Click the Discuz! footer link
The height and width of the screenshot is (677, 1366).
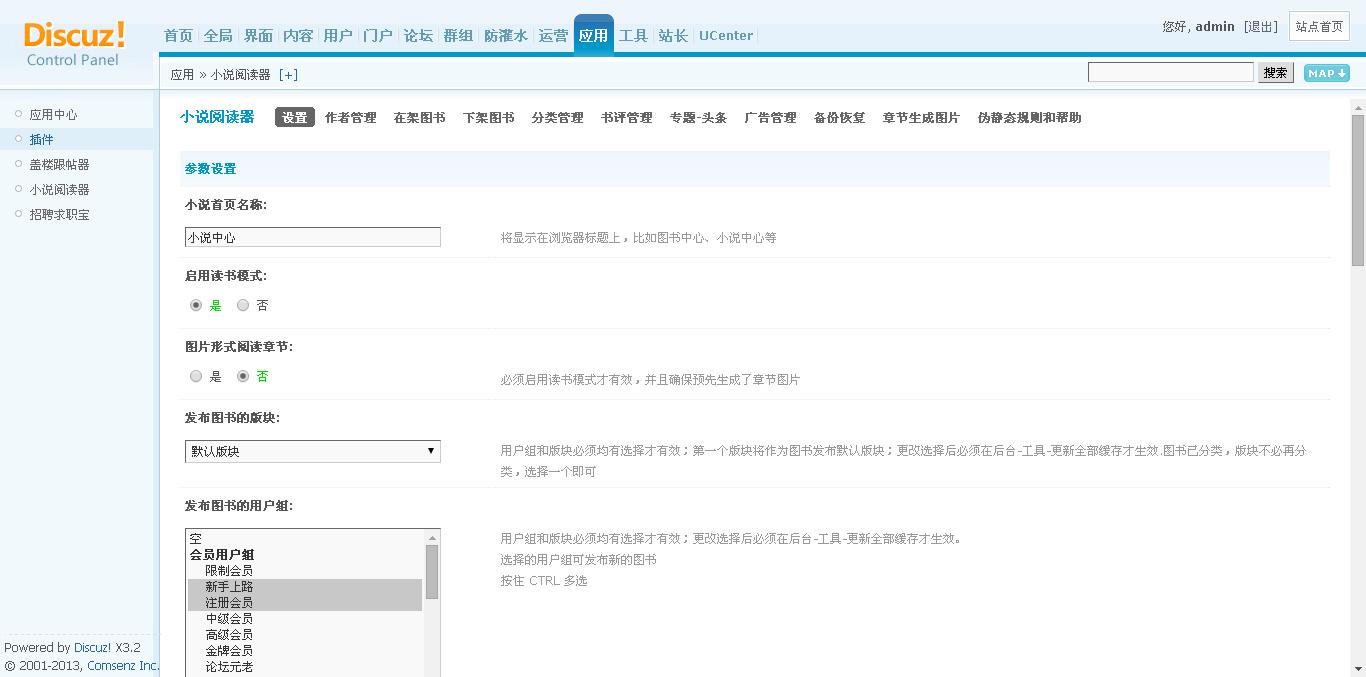pyautogui.click(x=92, y=648)
